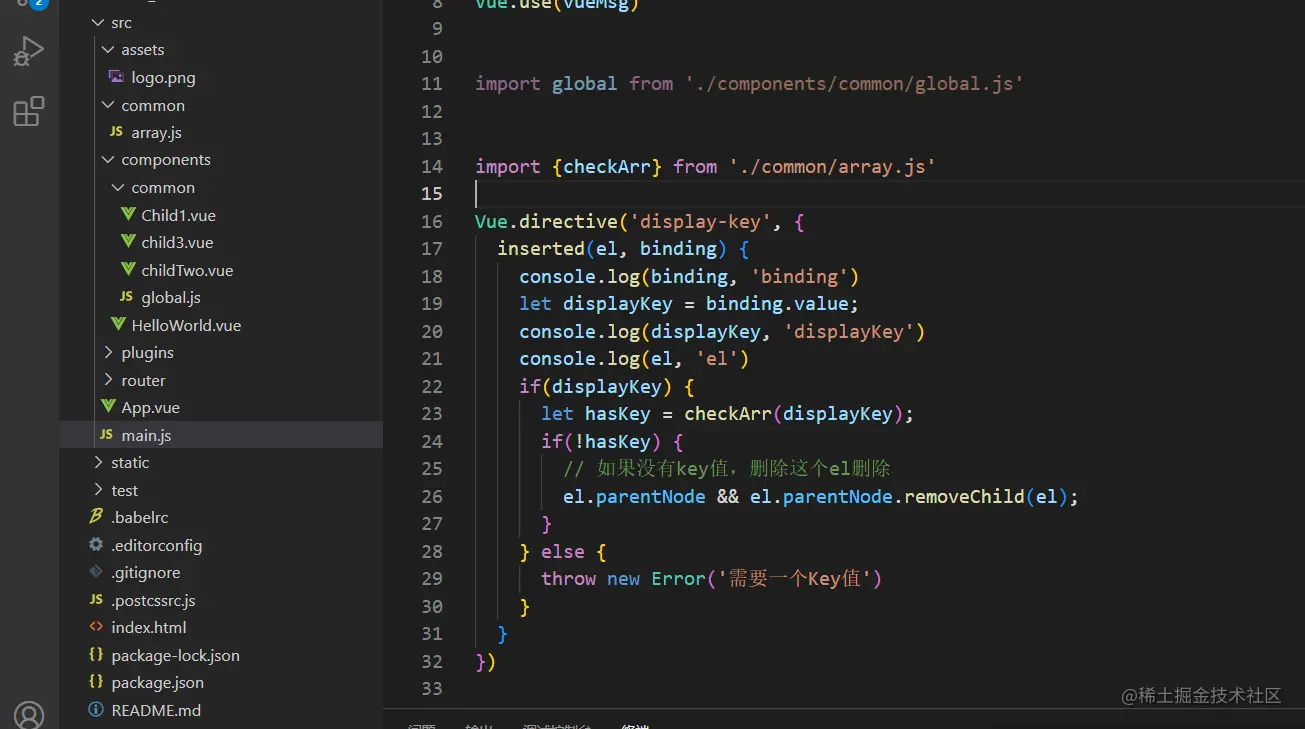This screenshot has width=1305, height=729.
Task: Open the Run and Debug view
Action: tap(28, 51)
